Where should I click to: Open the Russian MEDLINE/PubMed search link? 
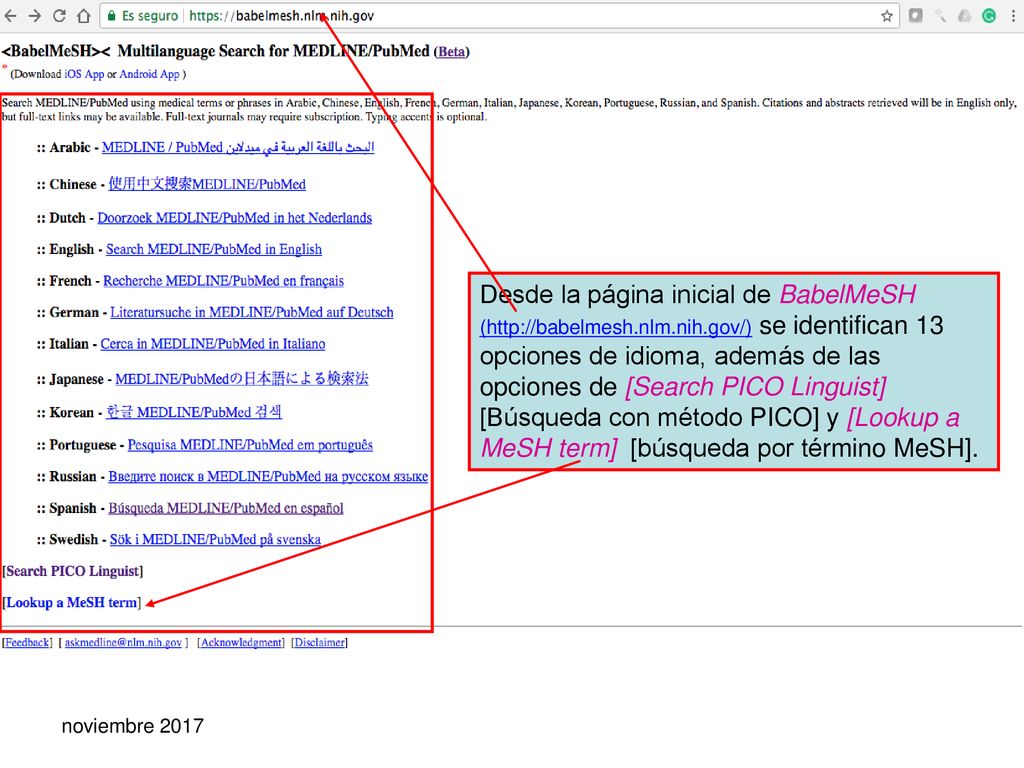[268, 477]
